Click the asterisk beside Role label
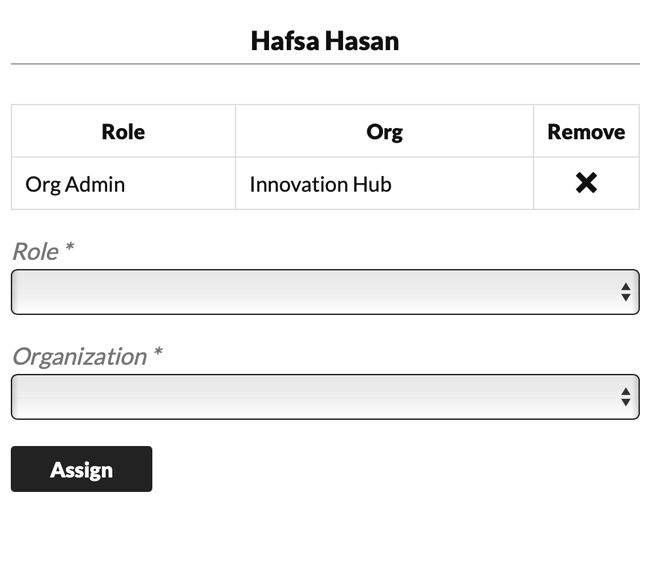Viewport: 650px width, 565px height. tap(69, 249)
